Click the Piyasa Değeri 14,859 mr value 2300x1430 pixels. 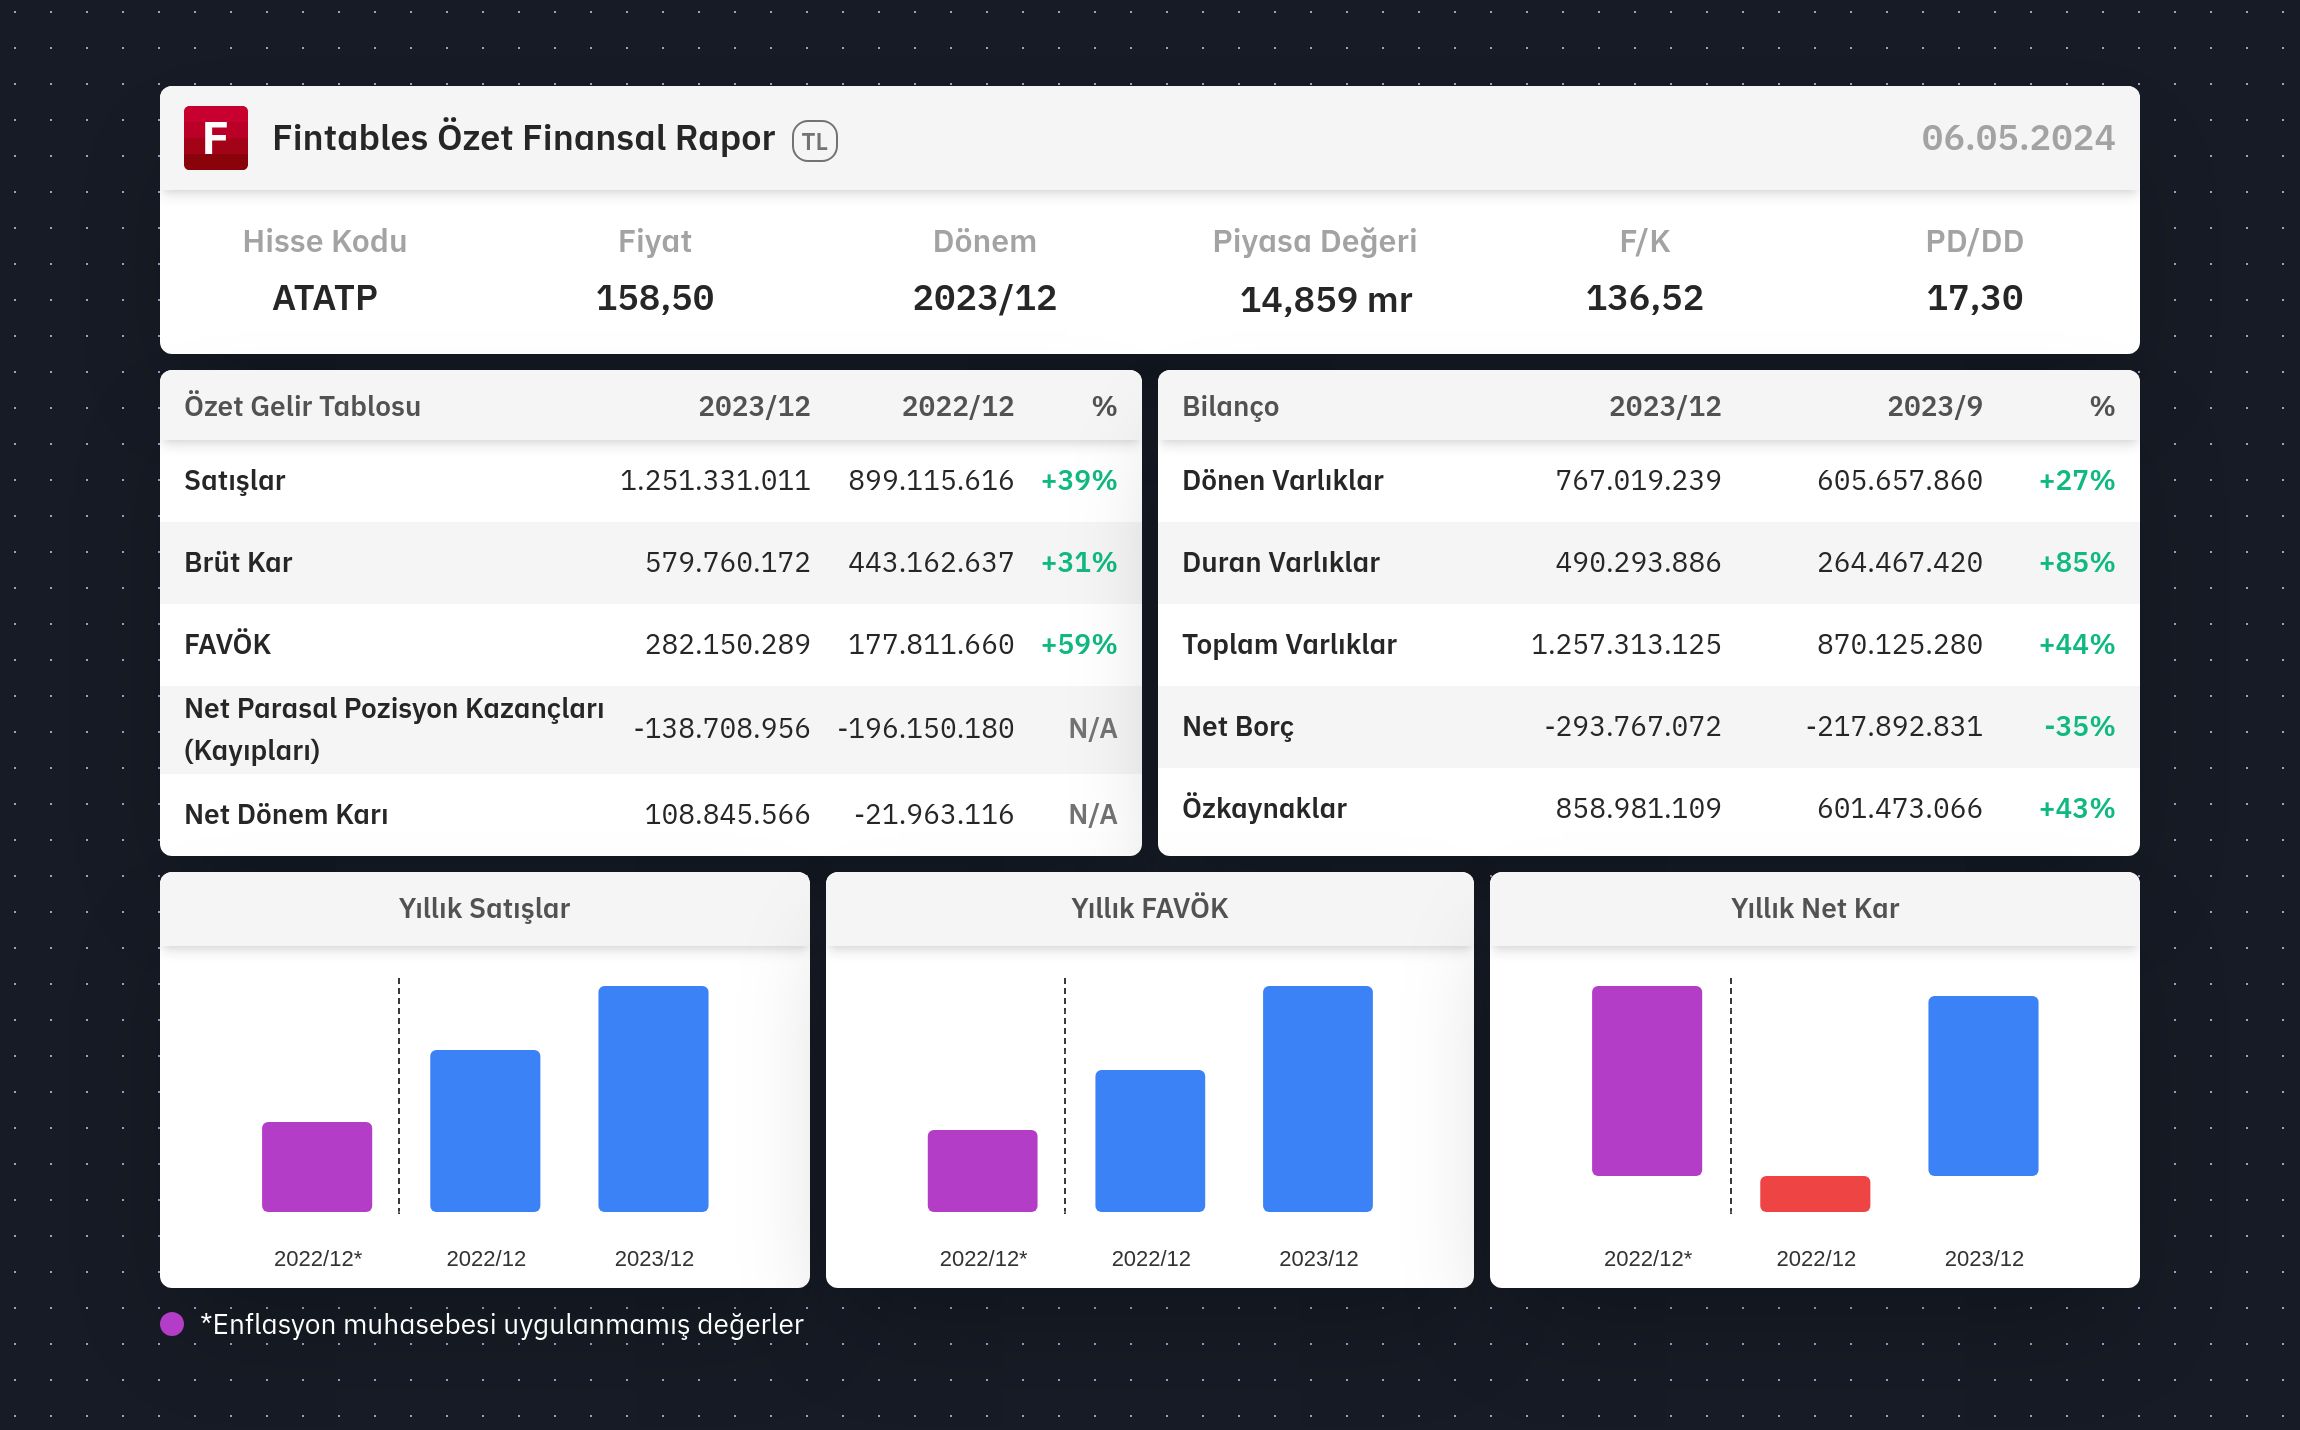1325,299
